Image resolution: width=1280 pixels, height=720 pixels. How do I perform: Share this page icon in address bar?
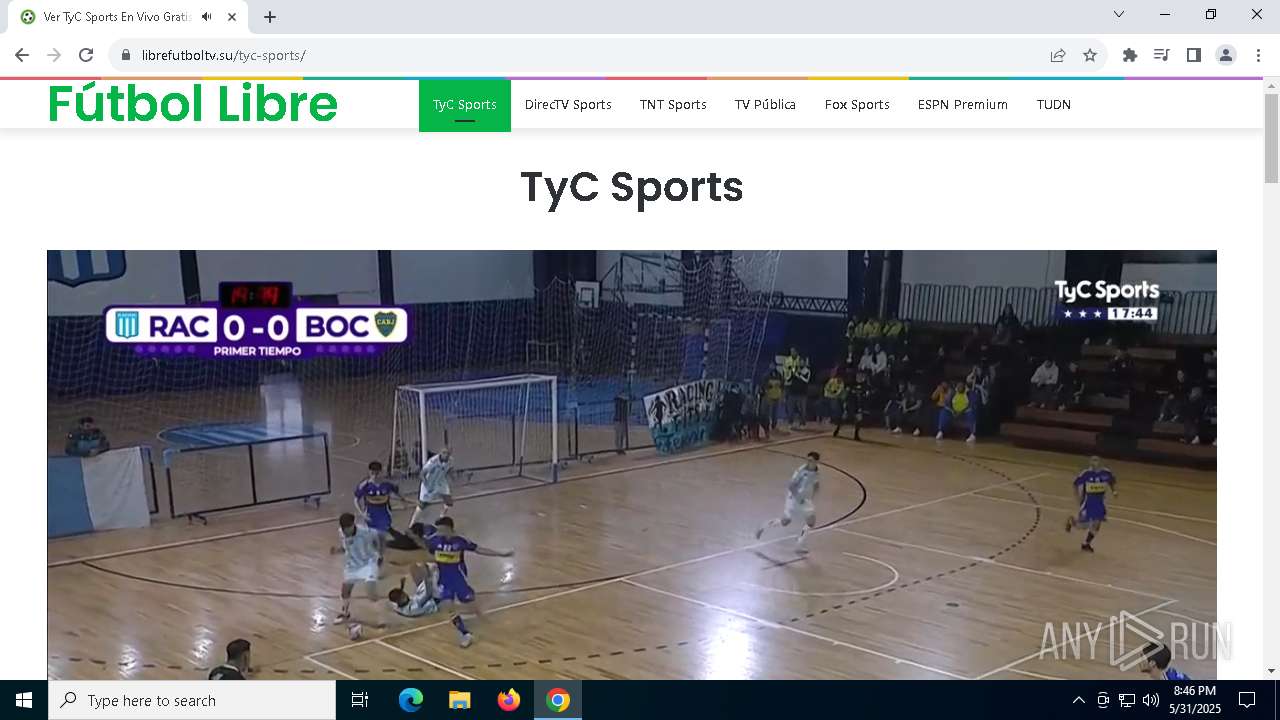pyautogui.click(x=1058, y=55)
